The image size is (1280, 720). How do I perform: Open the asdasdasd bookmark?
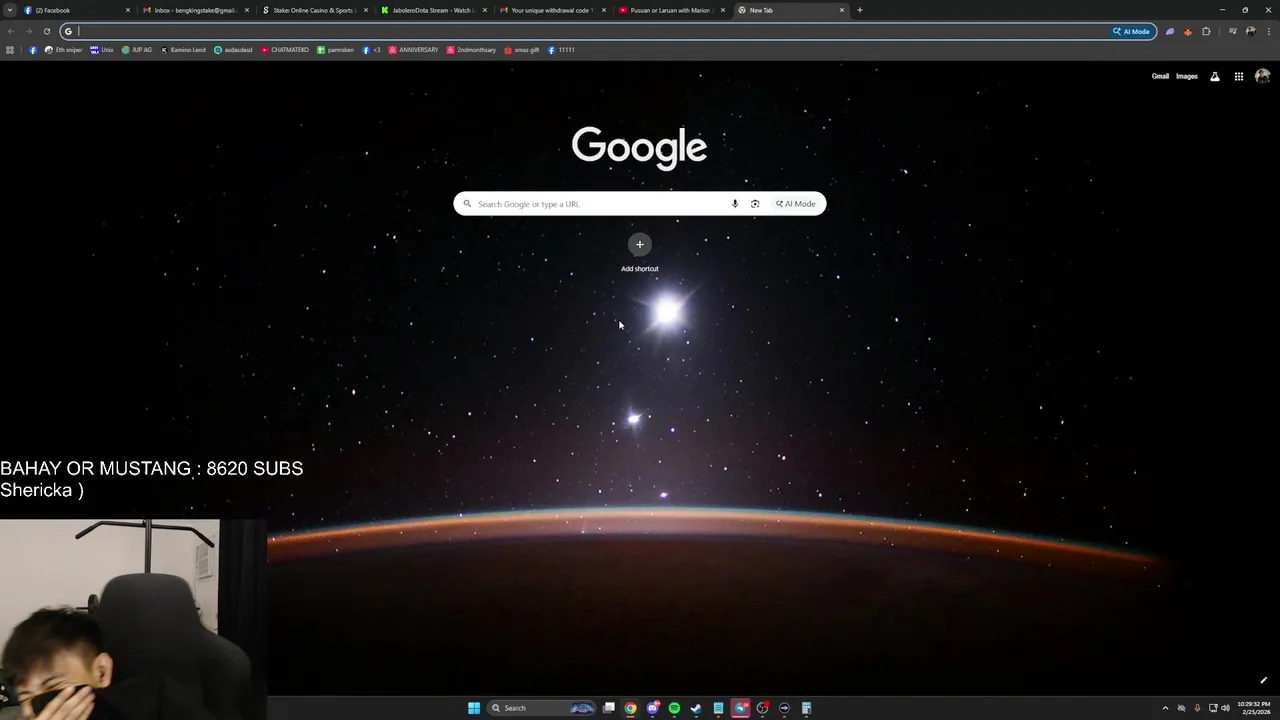click(x=234, y=50)
